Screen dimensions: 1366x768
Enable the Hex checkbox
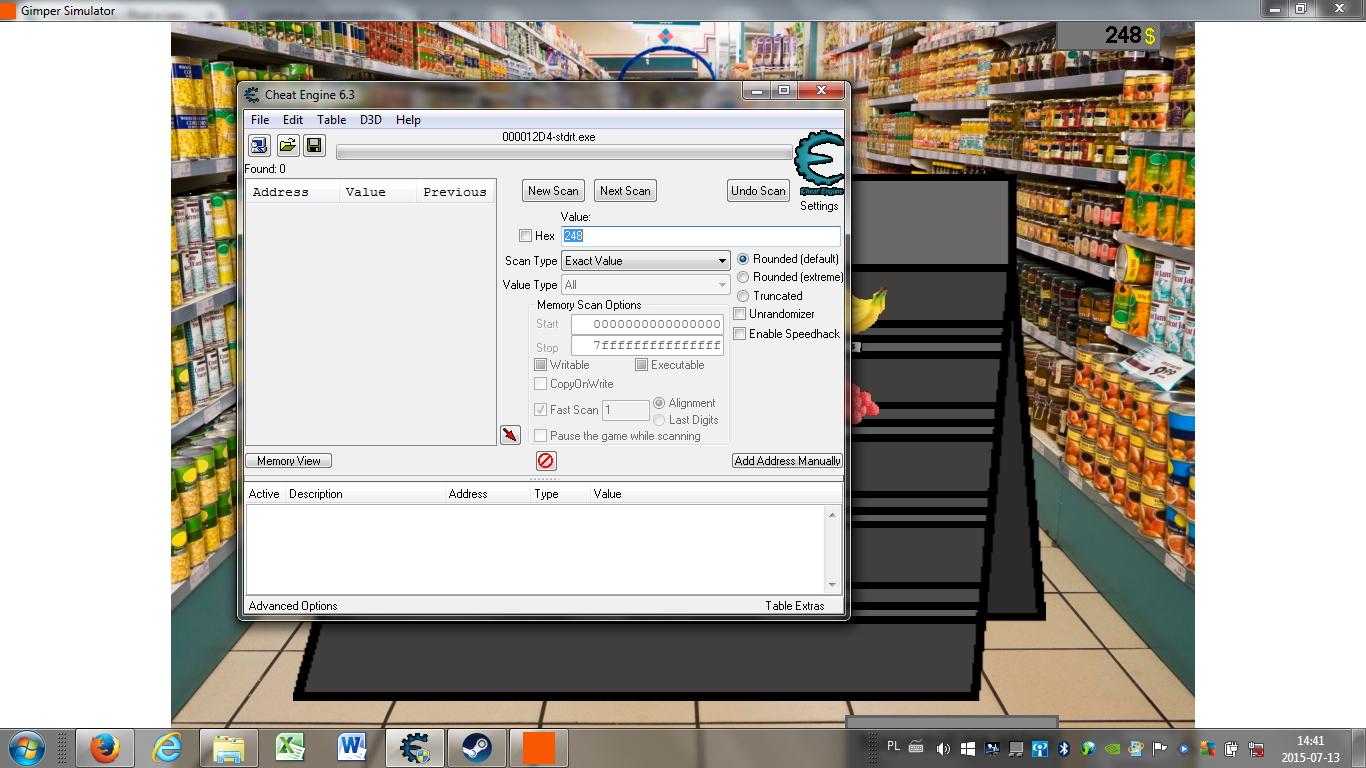pos(526,236)
